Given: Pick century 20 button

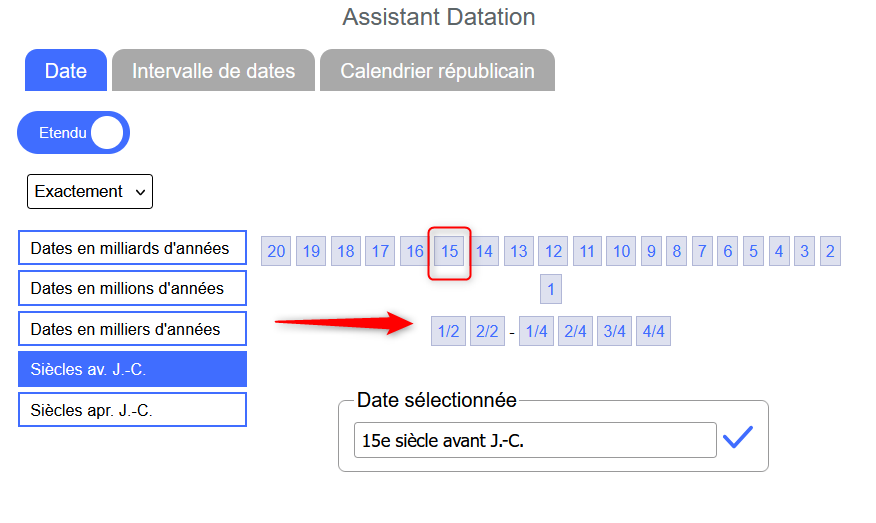Looking at the screenshot, I should 277,251.
